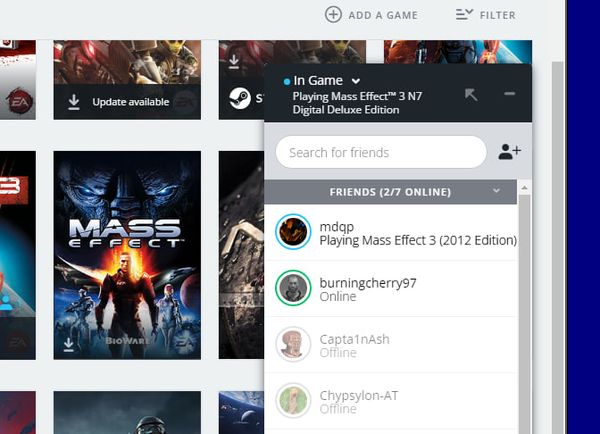
Task: Click Mass Effect tile download icon
Action: (69, 345)
